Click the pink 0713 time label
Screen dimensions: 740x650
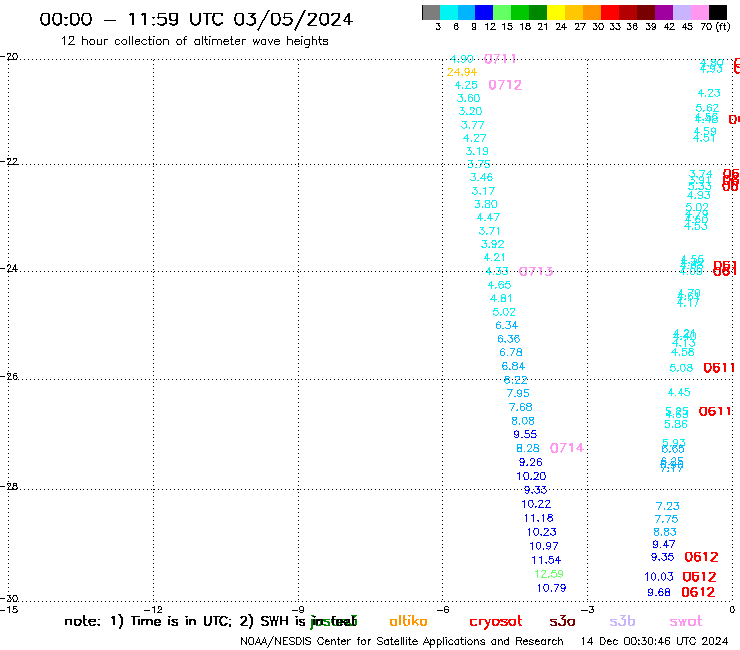pos(536,271)
